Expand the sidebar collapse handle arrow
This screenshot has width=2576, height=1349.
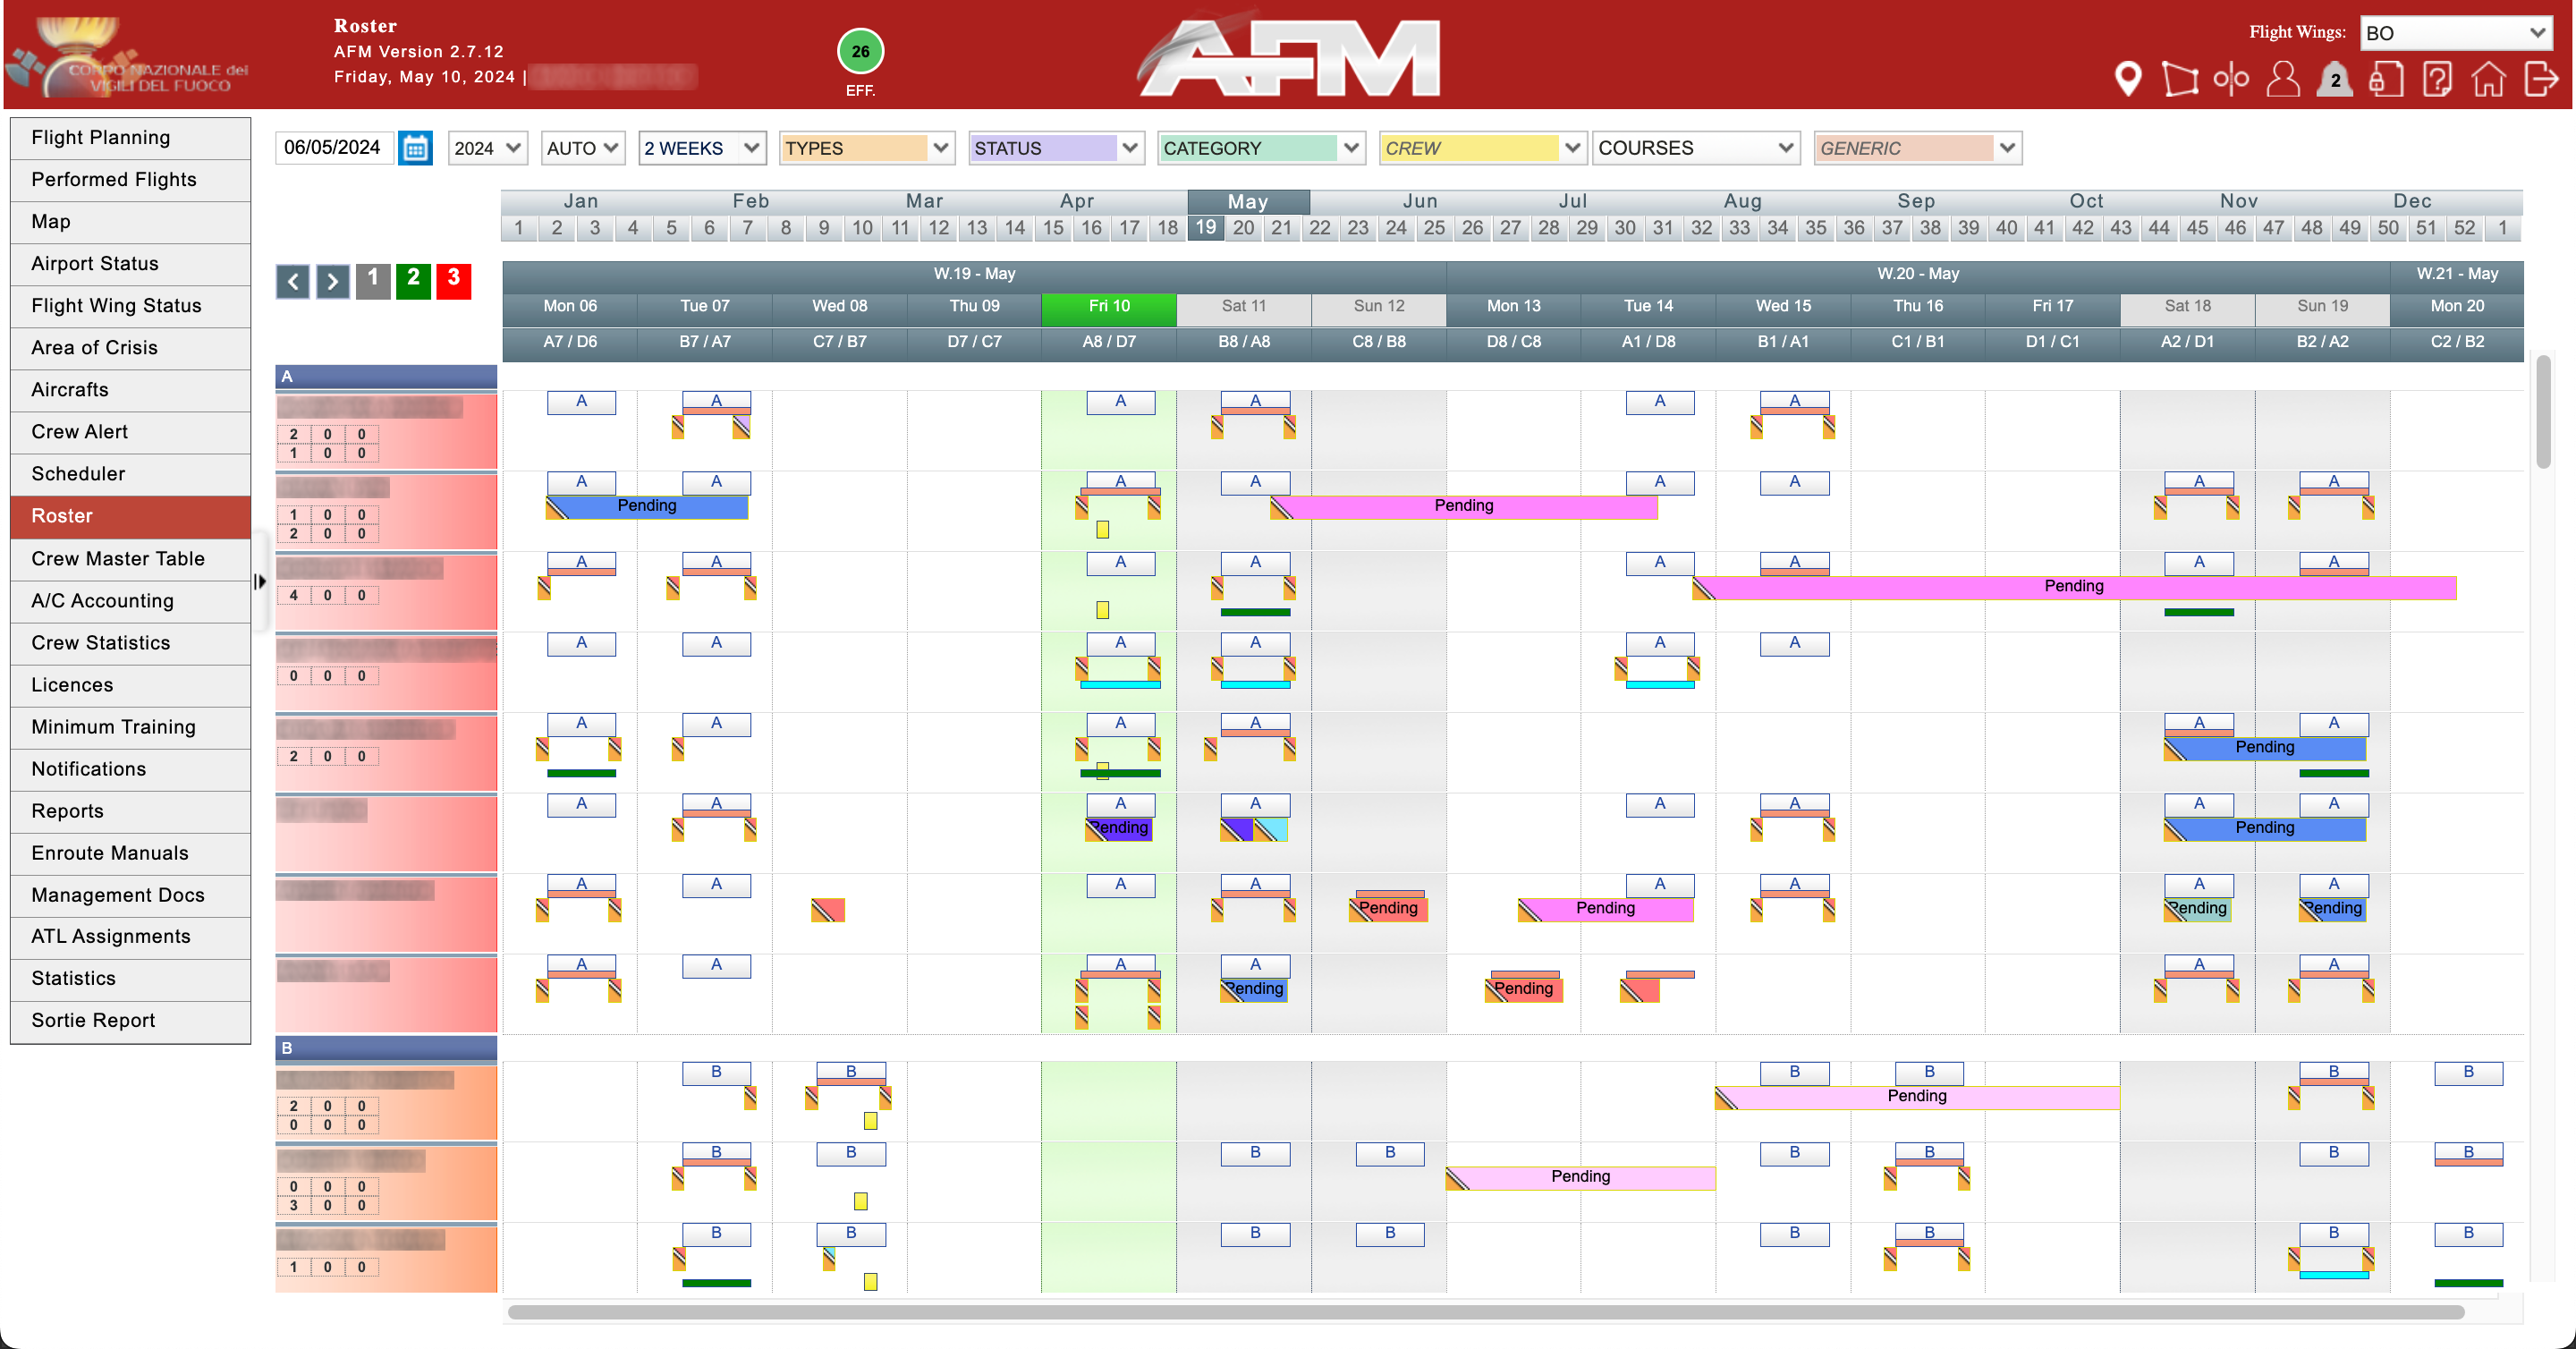pyautogui.click(x=260, y=581)
